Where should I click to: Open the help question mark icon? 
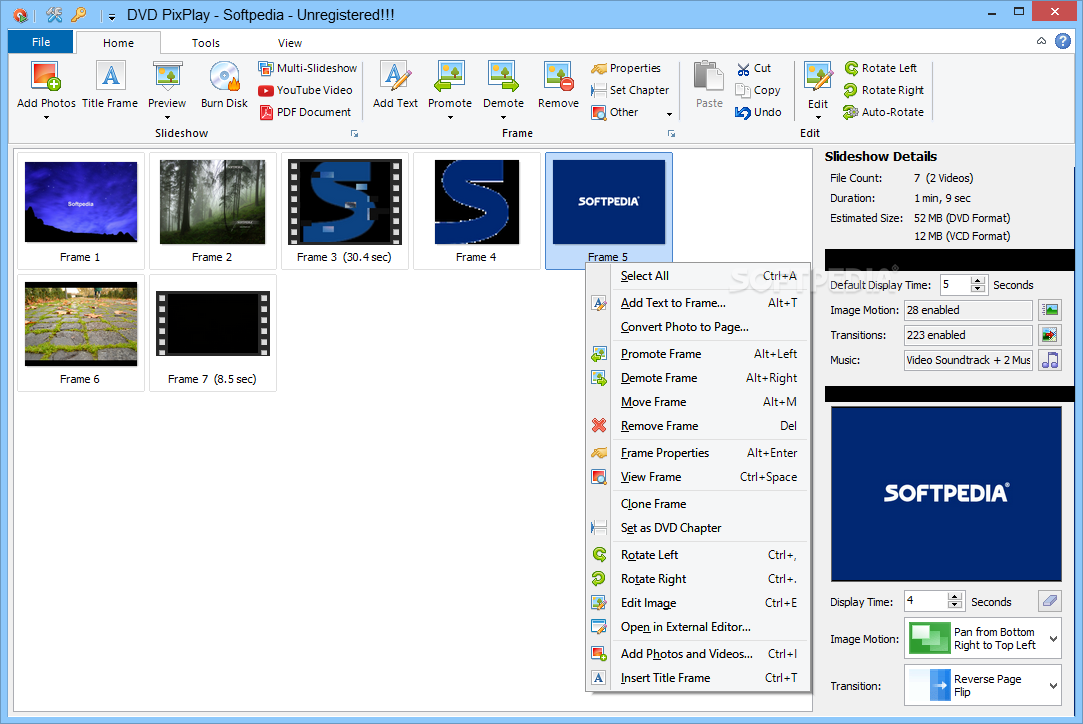point(1063,41)
